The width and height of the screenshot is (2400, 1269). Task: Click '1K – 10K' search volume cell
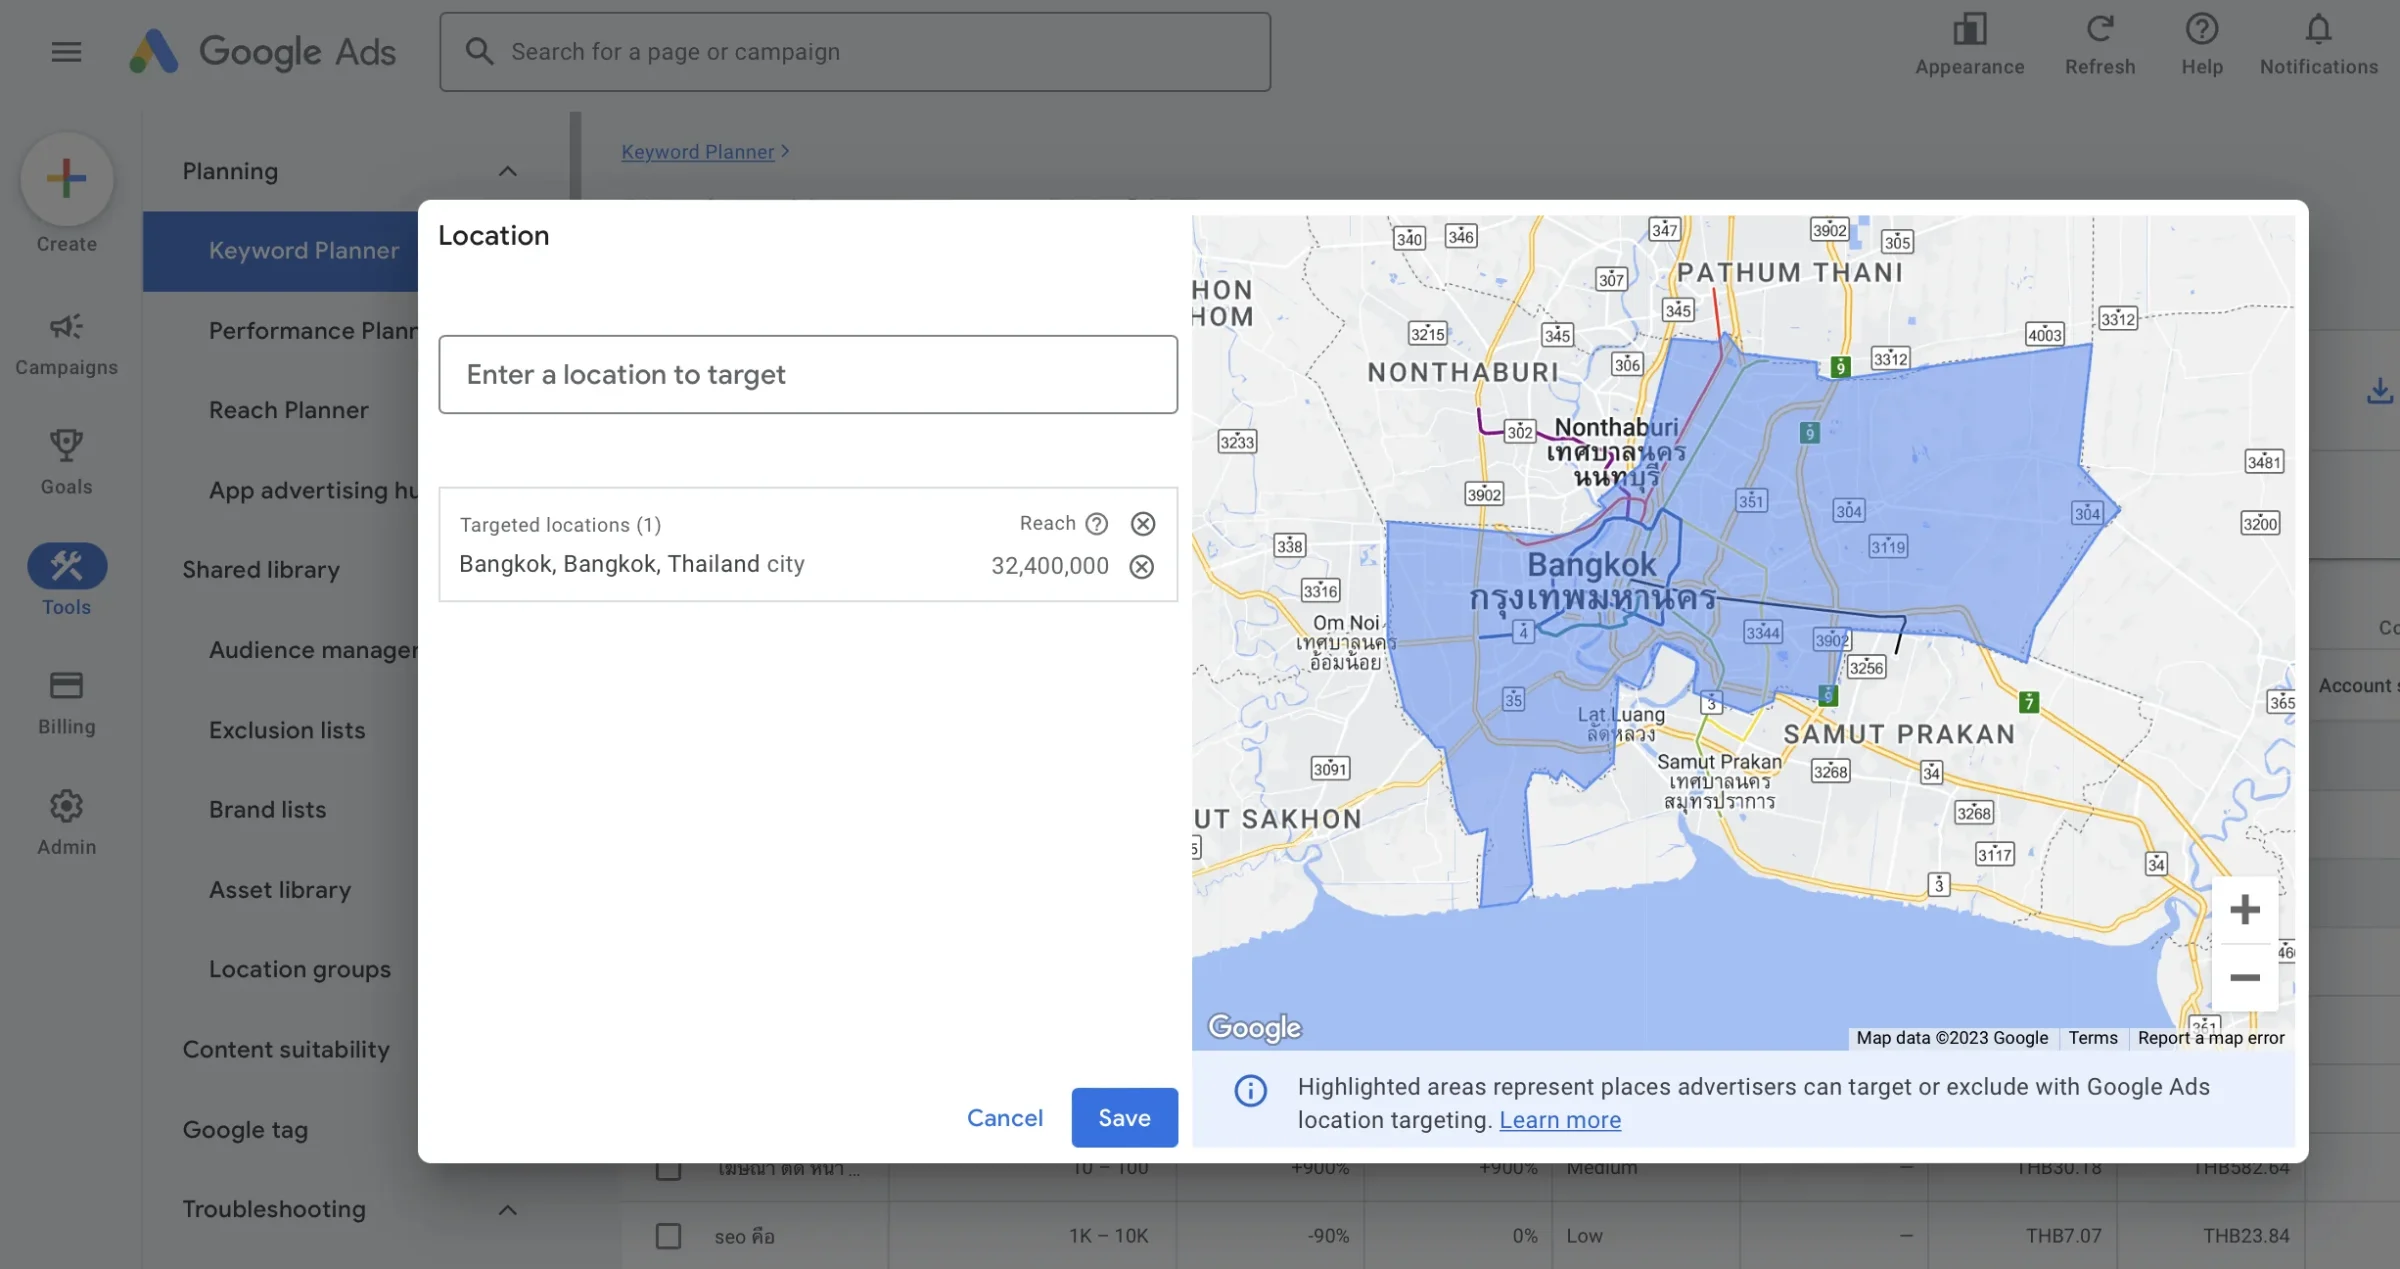click(x=1108, y=1236)
